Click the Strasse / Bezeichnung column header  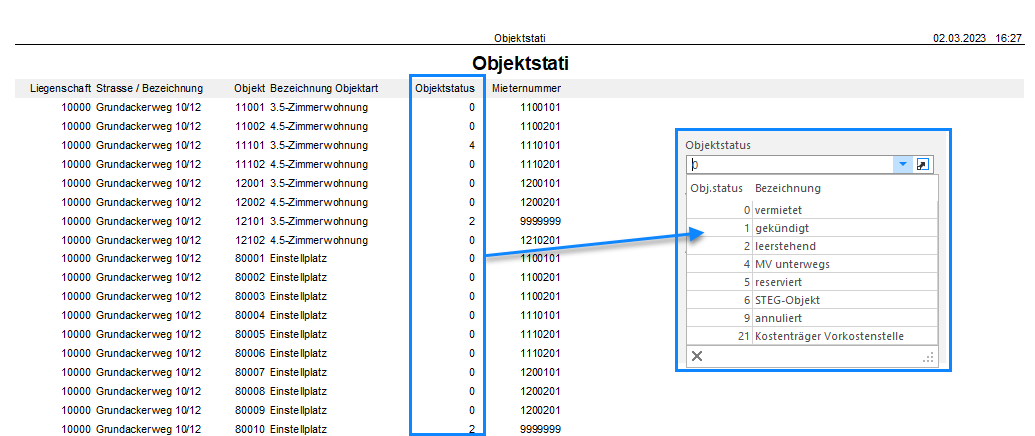coord(149,88)
